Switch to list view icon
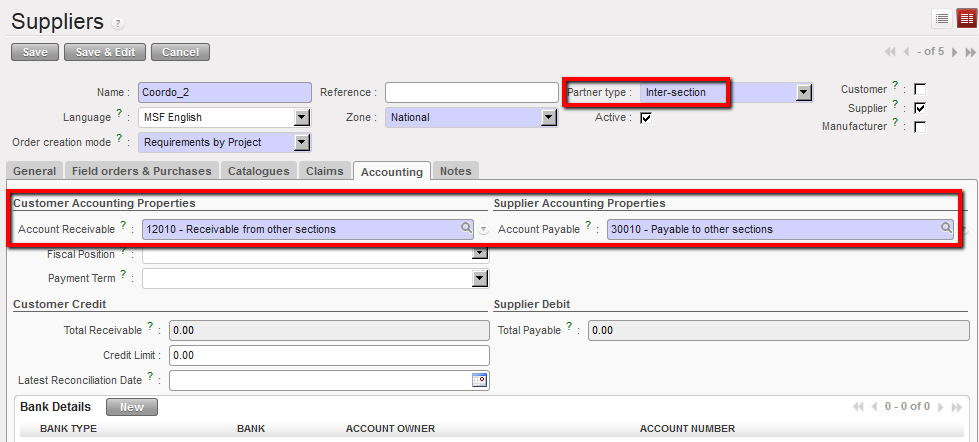 tap(942, 18)
